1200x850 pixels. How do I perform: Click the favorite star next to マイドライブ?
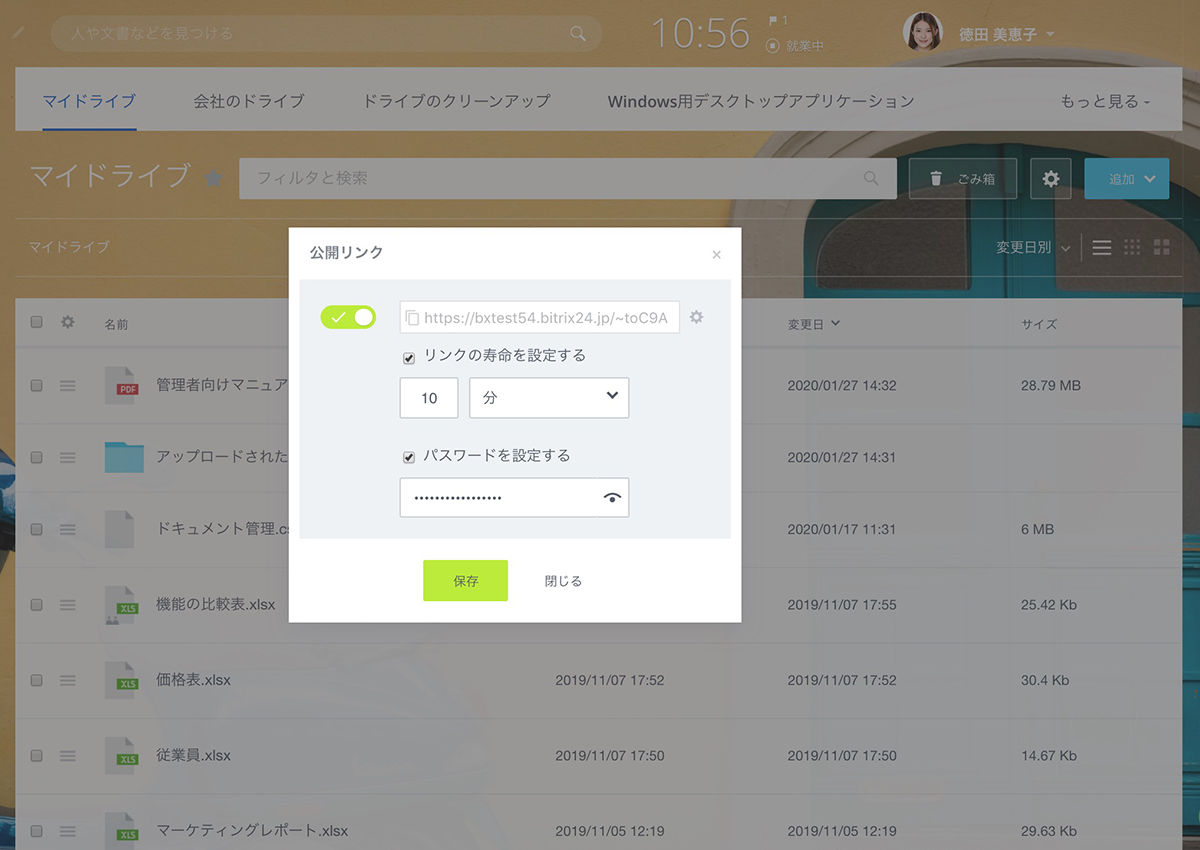213,178
